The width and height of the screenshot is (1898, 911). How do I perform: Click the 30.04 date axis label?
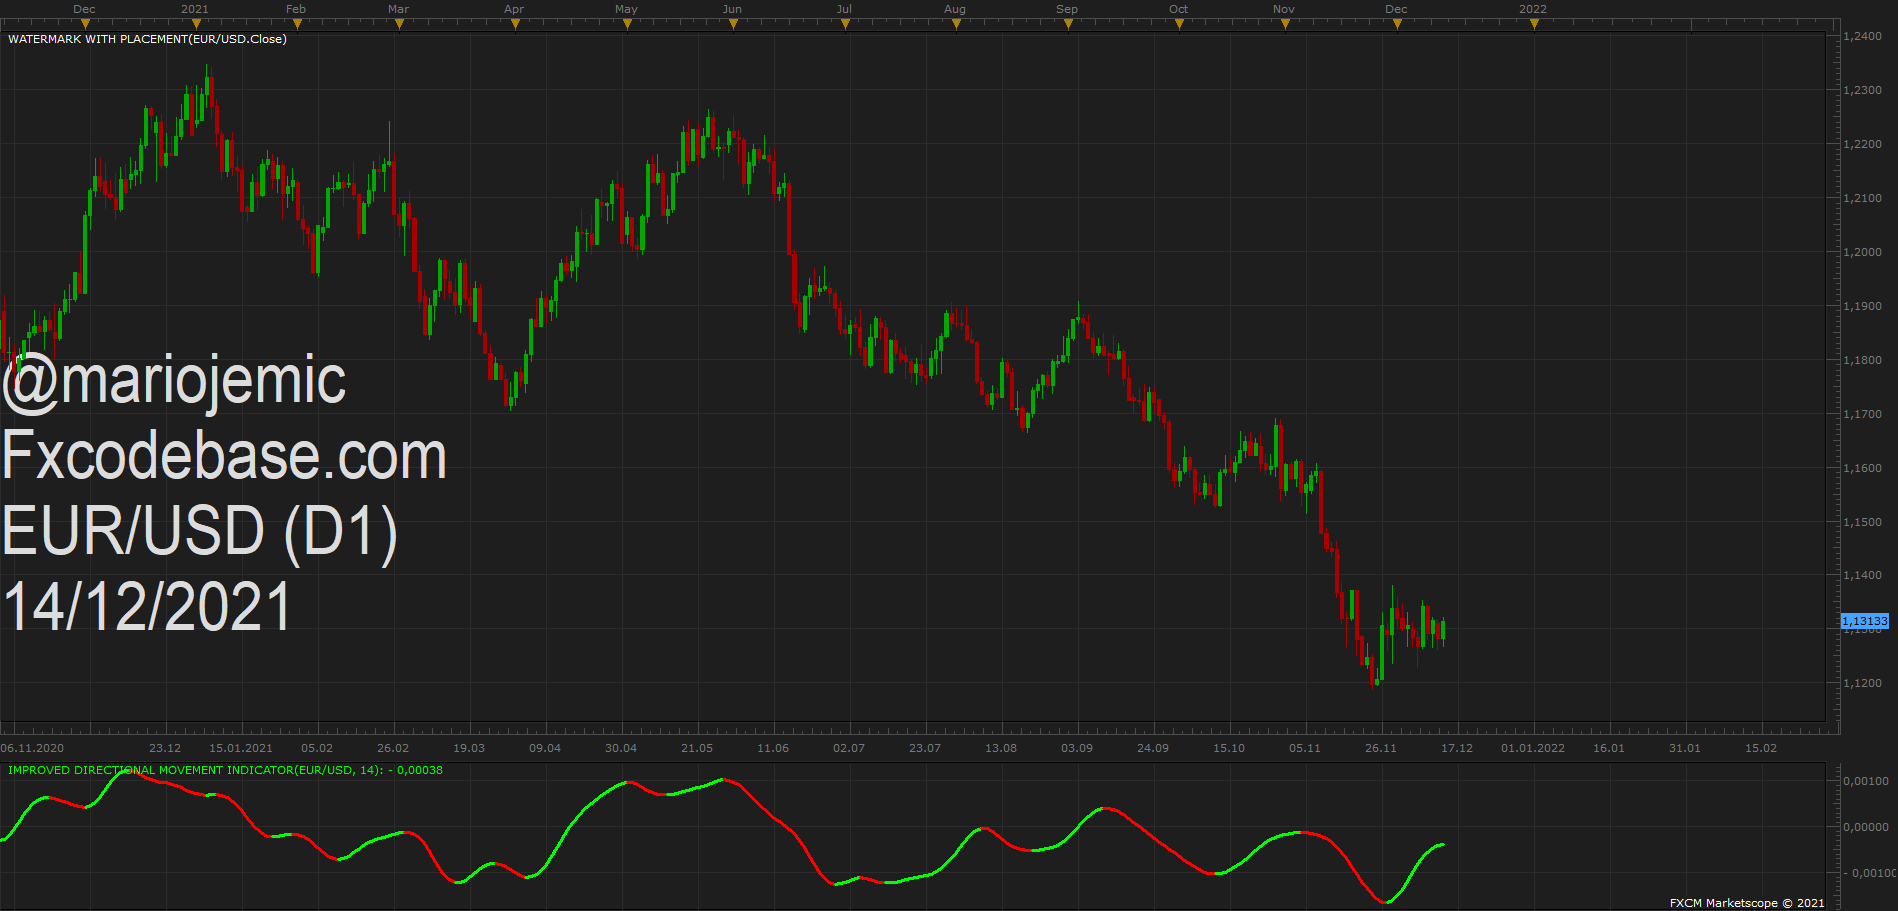[621, 748]
